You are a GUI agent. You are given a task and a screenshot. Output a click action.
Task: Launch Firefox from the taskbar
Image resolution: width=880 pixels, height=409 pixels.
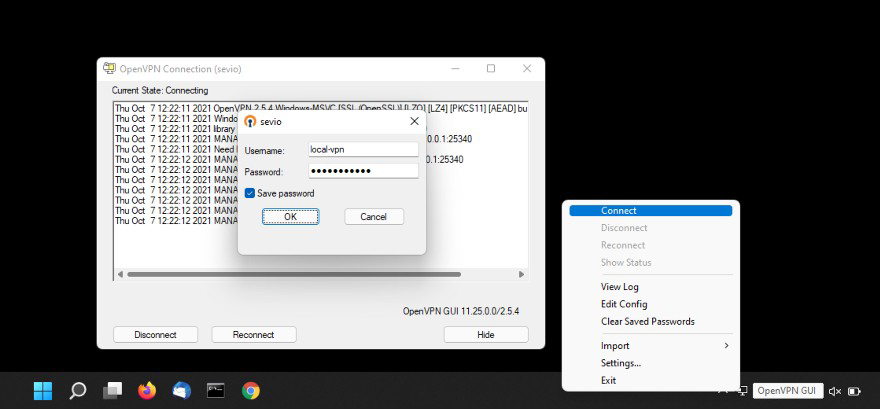pos(147,390)
